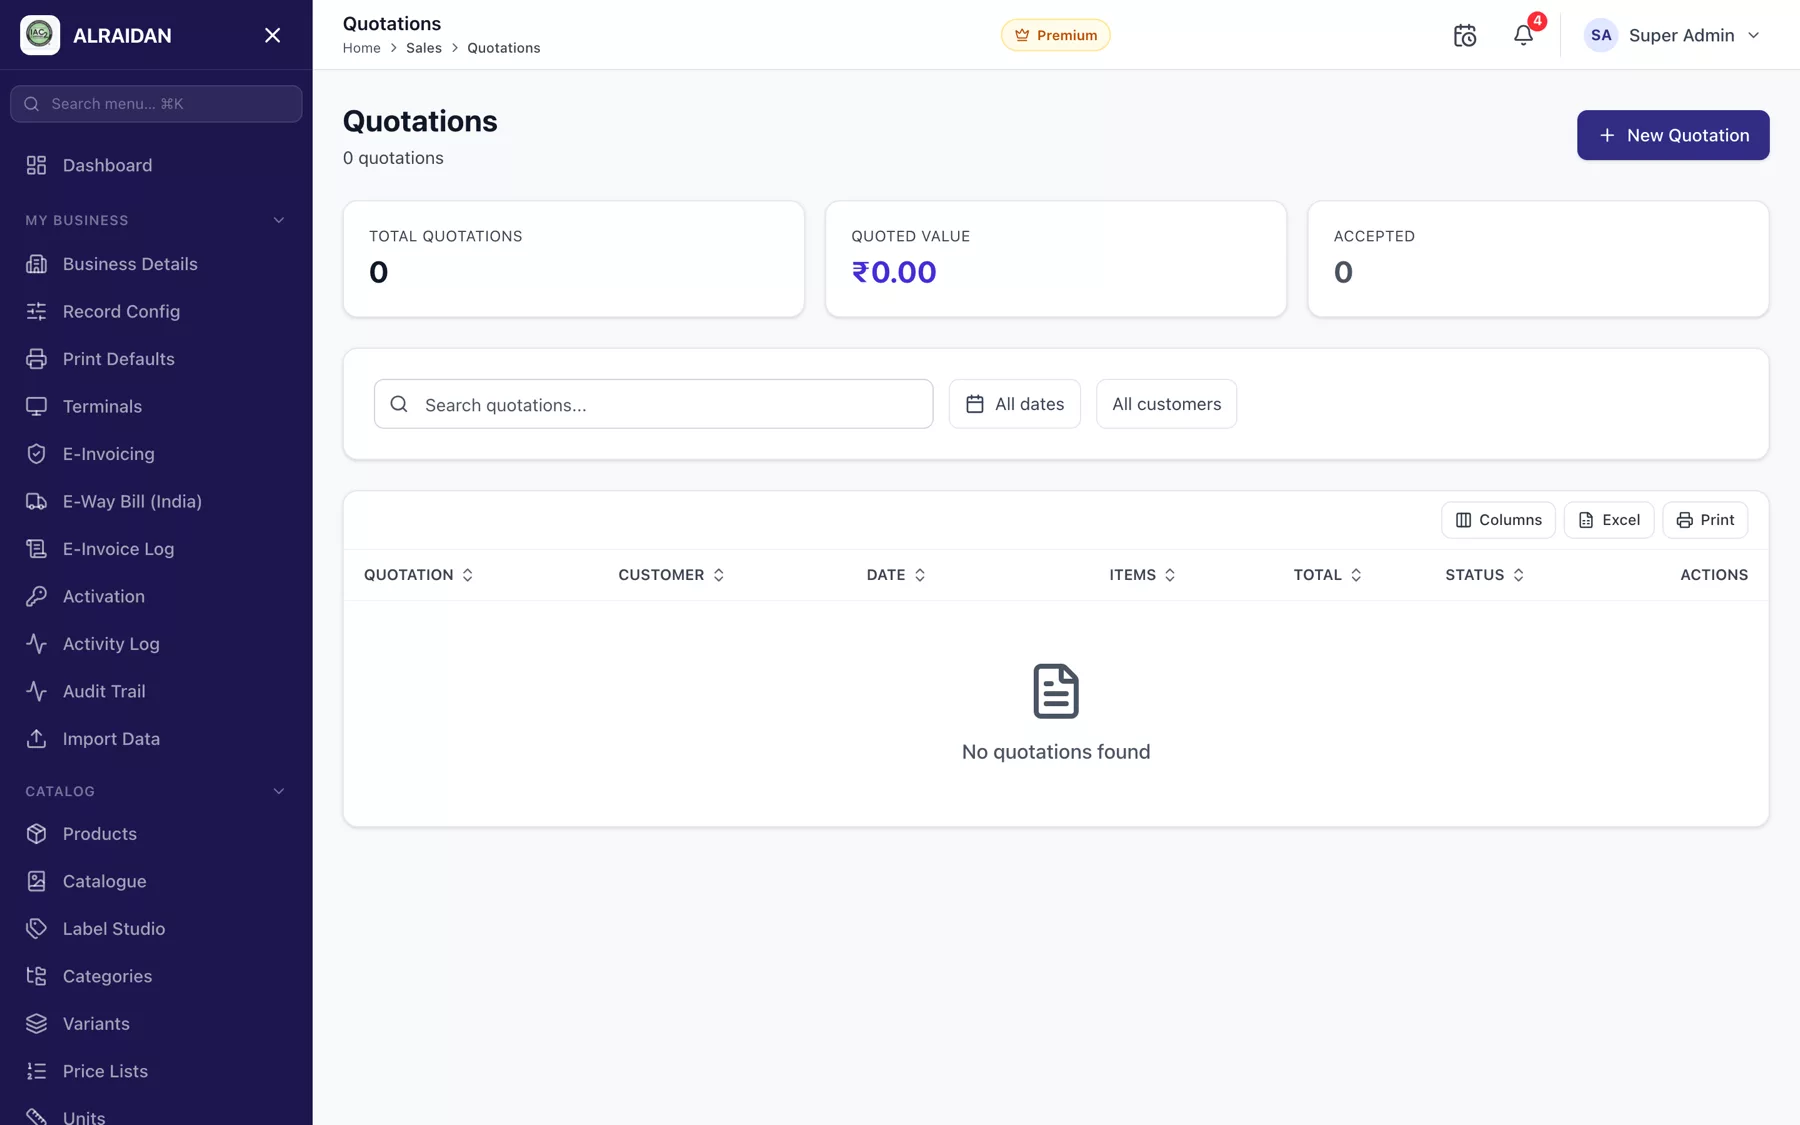Collapse the MY BUSINESS section chevron
Viewport: 1800px width, 1125px height.
(x=279, y=220)
